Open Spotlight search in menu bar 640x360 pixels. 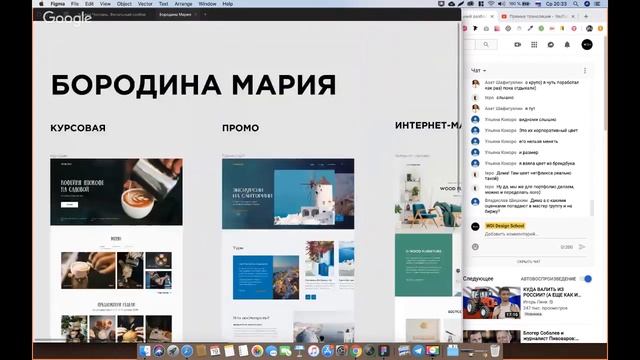[576, 4]
